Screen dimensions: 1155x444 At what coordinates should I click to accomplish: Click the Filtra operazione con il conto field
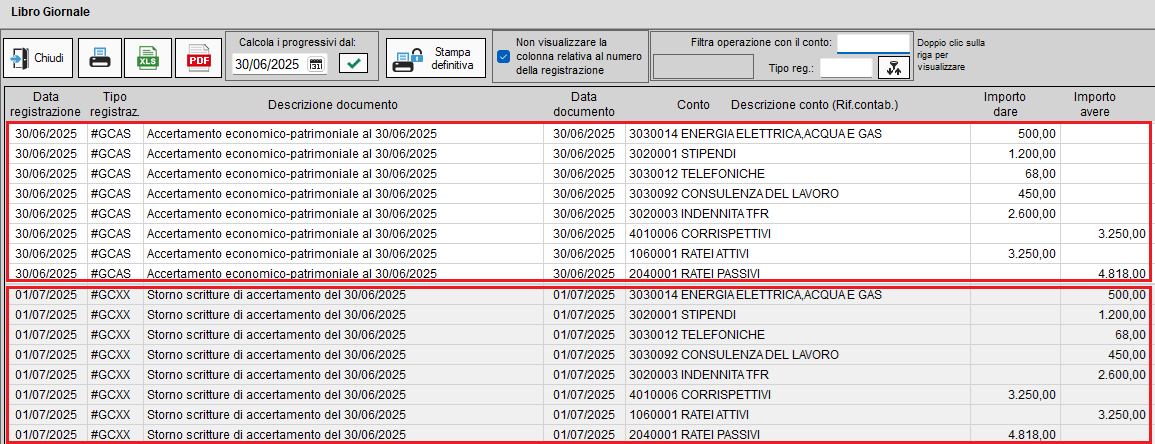(x=873, y=43)
